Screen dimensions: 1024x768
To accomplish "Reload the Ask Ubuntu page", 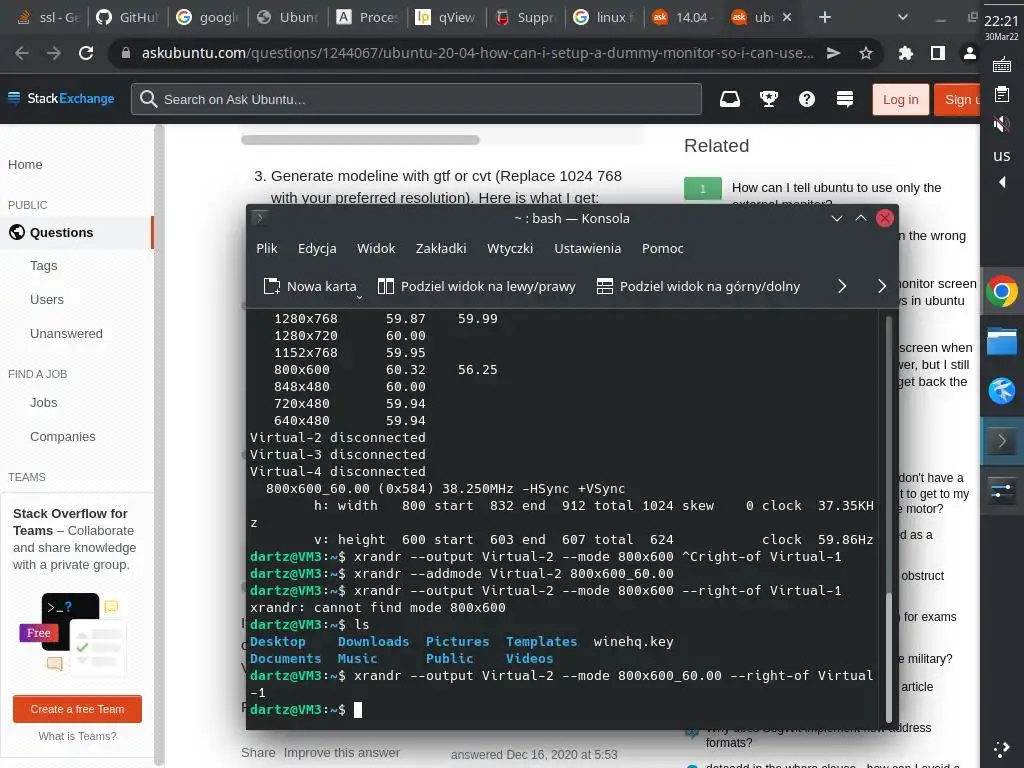I will [x=86, y=53].
